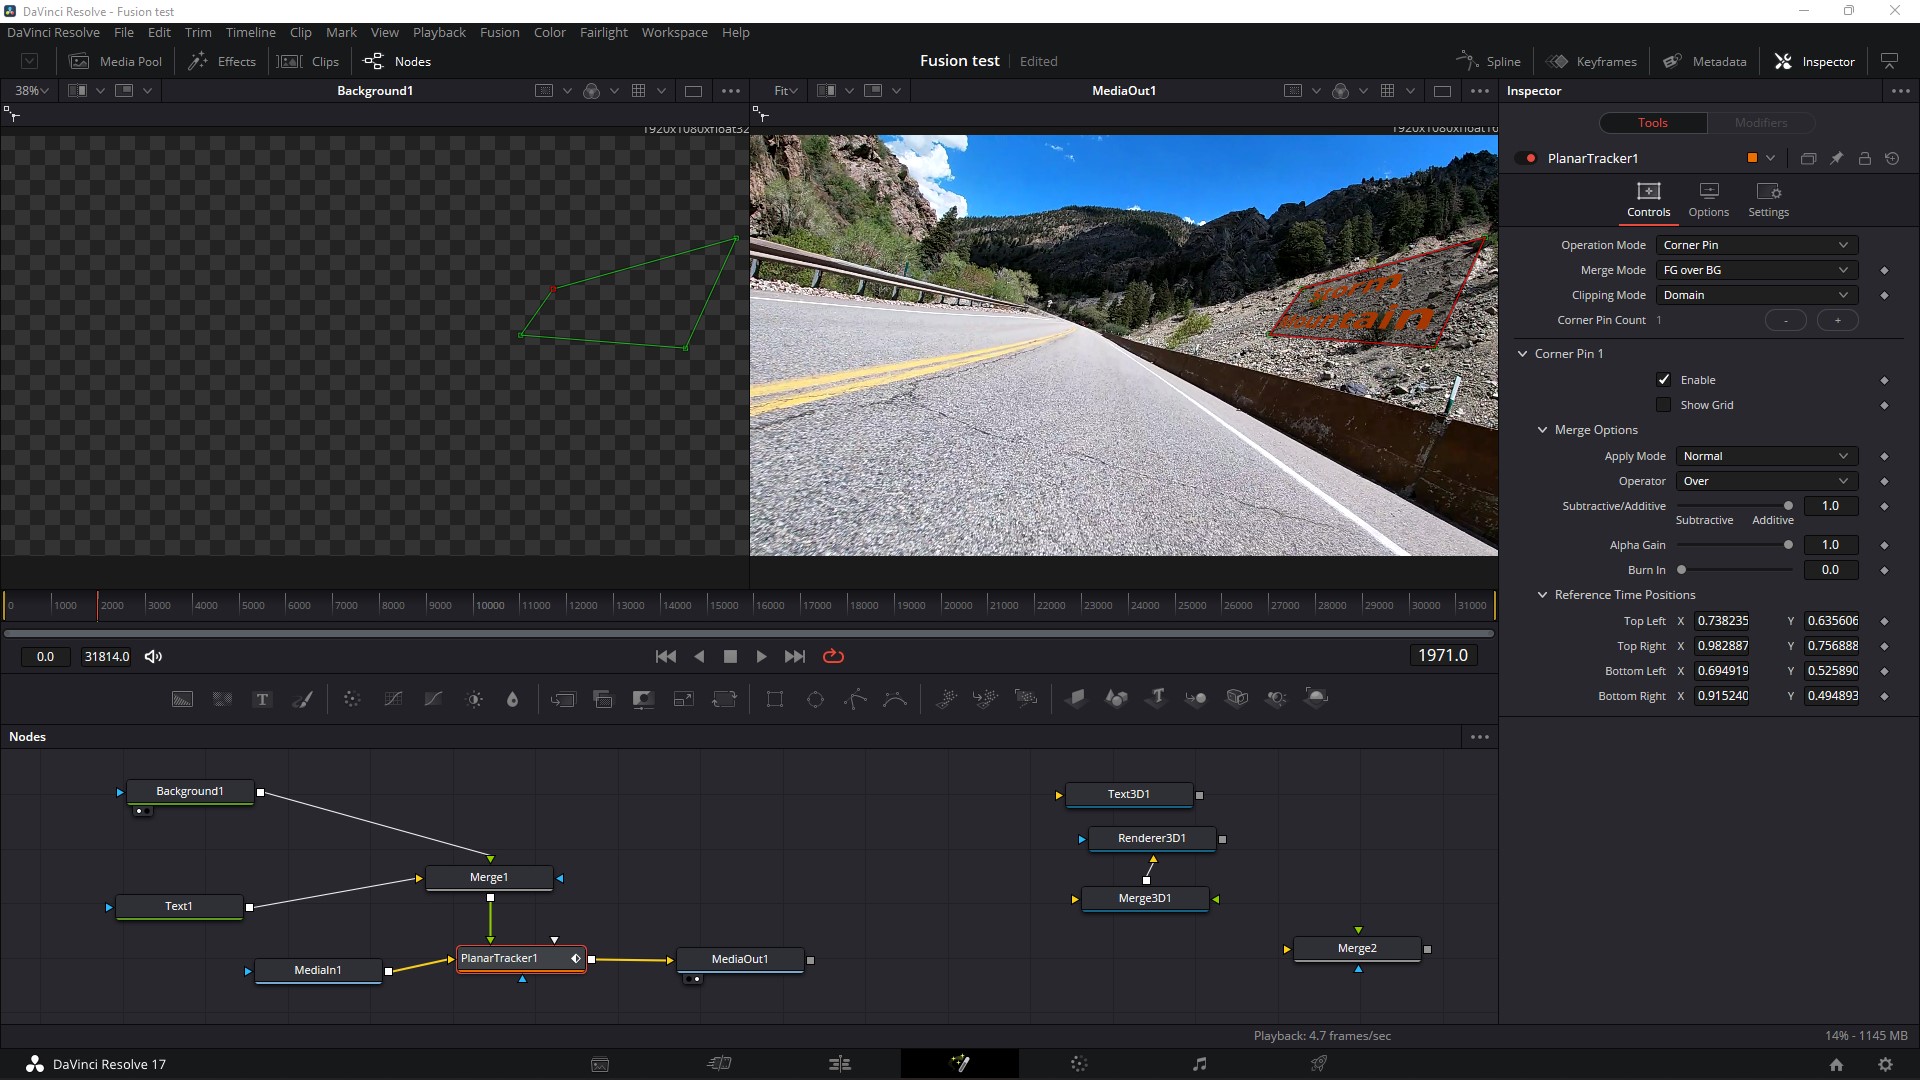Viewport: 1920px width, 1080px height.
Task: Open Merge Mode dropdown
Action: (1756, 270)
